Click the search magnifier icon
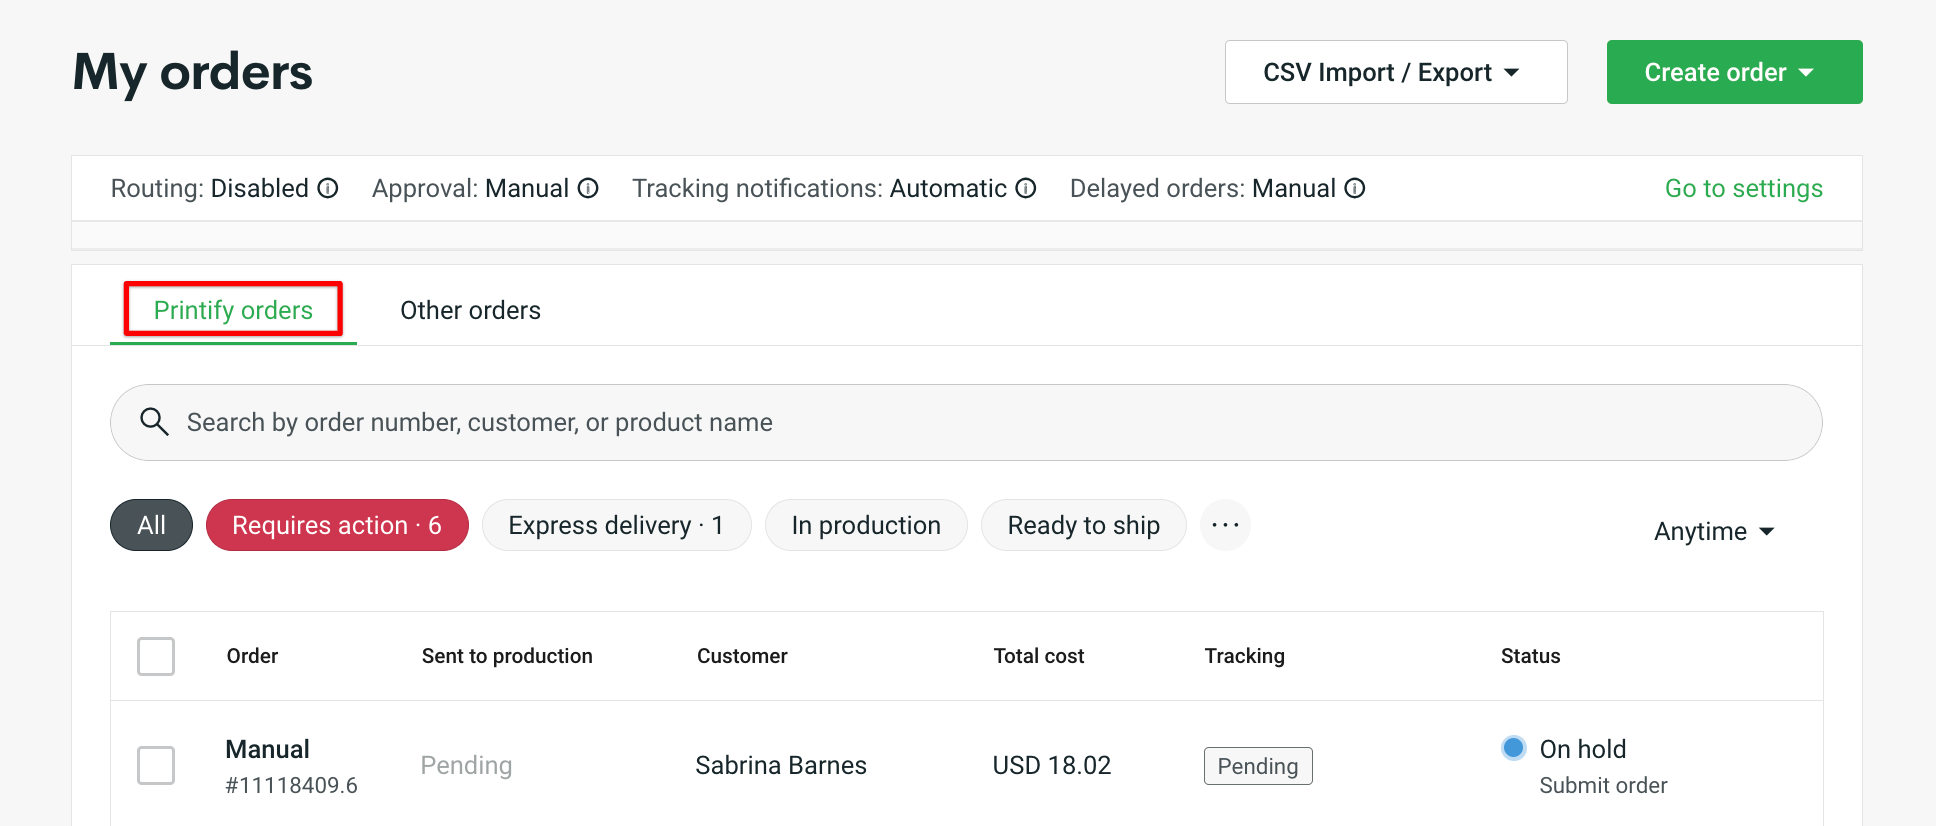 tap(154, 422)
